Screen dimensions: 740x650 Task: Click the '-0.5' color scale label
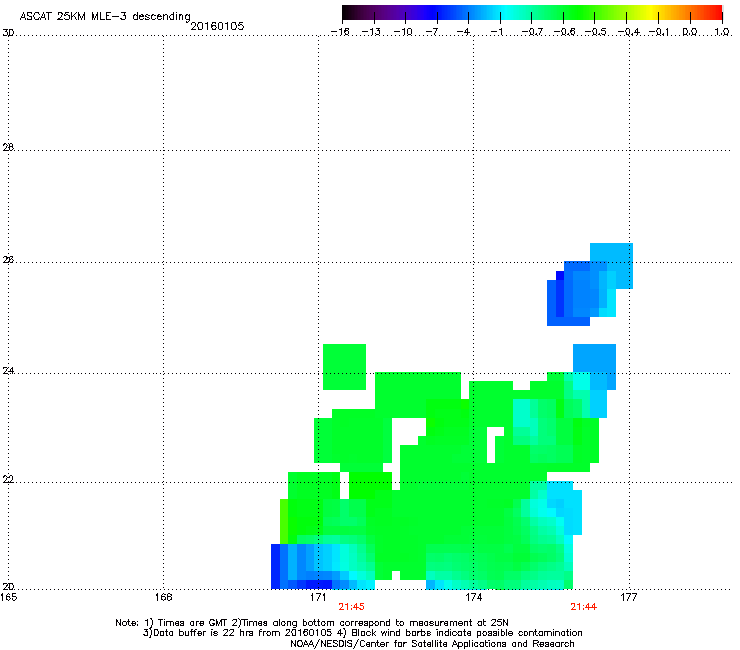click(596, 32)
